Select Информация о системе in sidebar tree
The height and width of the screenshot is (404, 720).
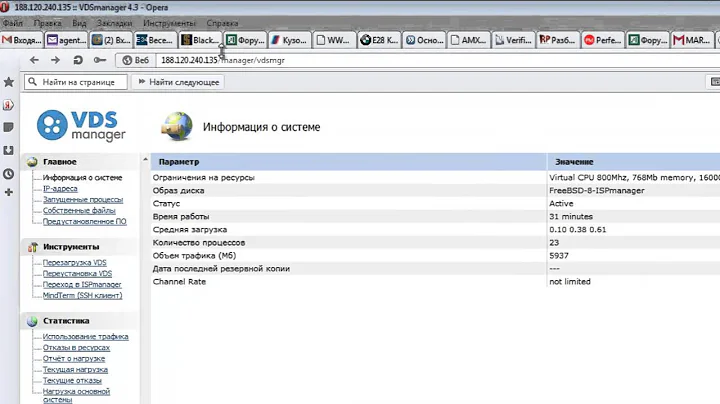click(82, 177)
